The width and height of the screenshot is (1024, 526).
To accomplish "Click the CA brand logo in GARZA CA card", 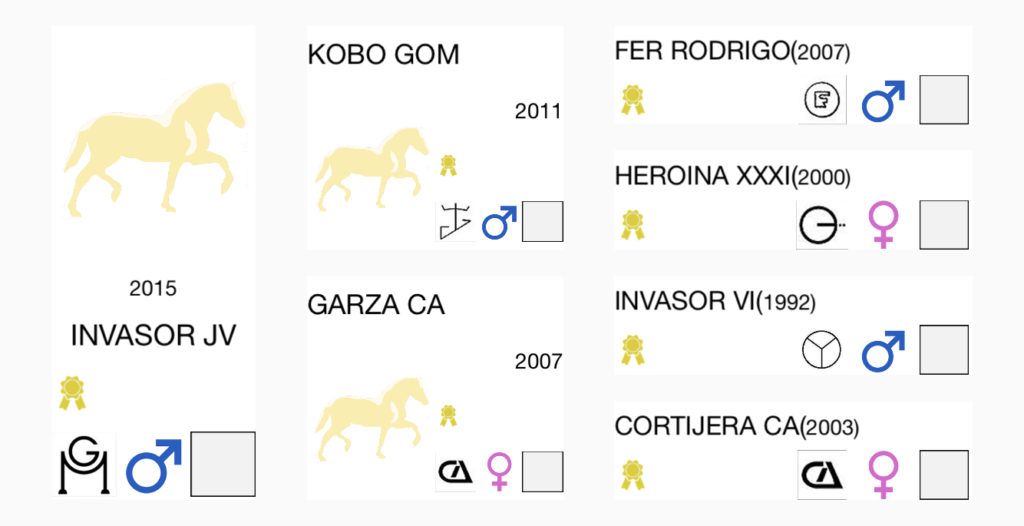I will click(x=455, y=471).
